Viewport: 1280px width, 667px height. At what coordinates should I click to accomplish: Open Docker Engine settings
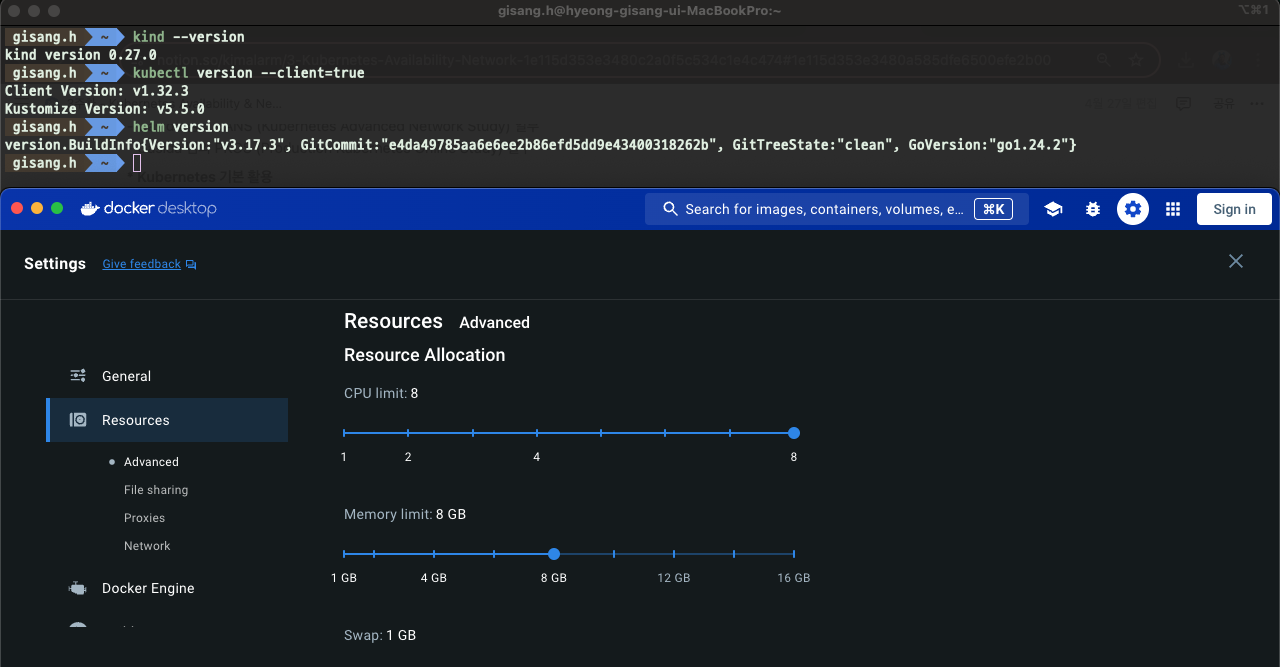tap(148, 588)
